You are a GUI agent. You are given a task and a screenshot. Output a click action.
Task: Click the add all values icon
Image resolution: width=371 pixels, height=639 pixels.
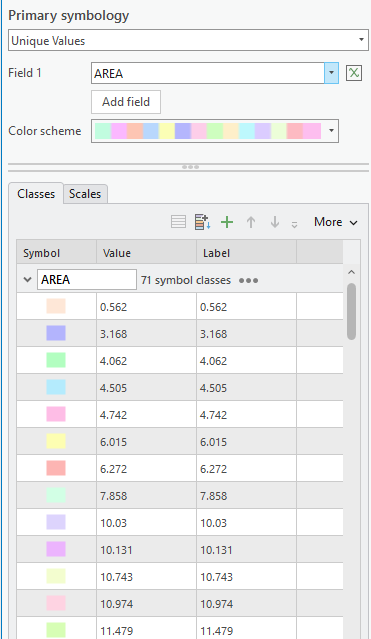(x=202, y=222)
